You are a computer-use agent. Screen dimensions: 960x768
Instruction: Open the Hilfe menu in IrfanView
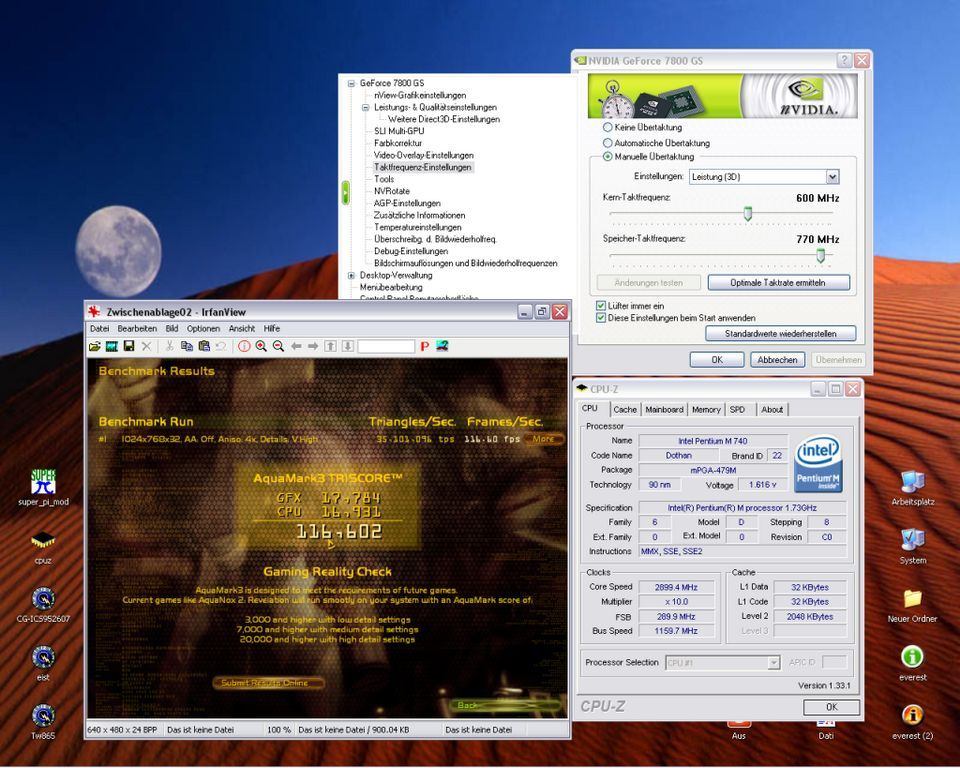click(x=272, y=329)
